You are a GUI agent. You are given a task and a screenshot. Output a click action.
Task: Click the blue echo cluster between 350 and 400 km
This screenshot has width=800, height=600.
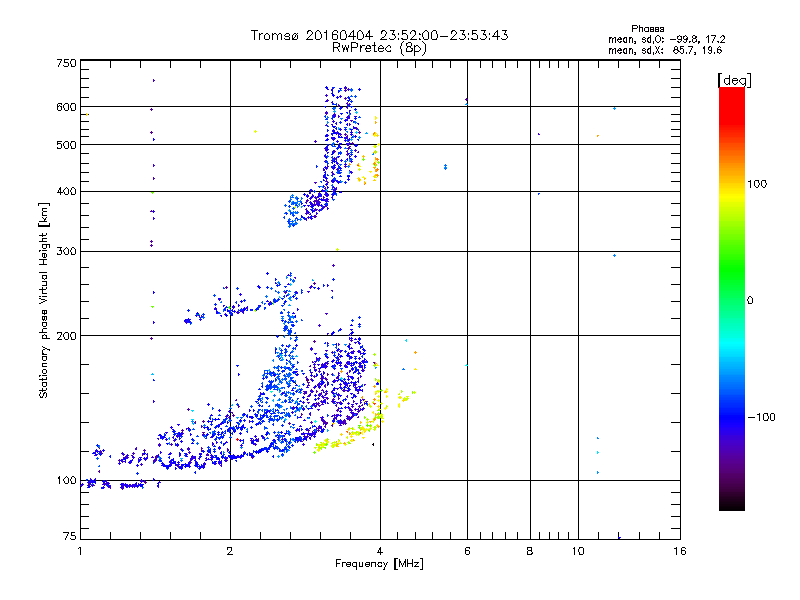(306, 207)
